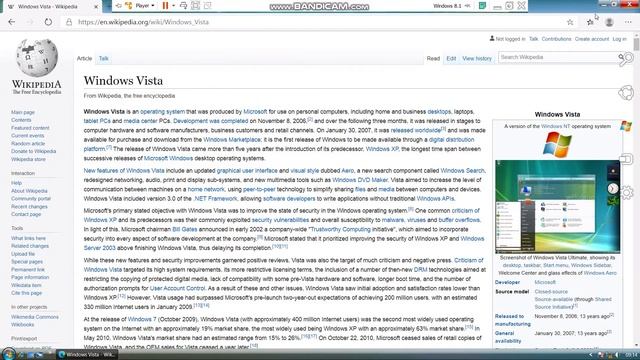Click the fullscreen mode toolbar icon
Screen dimensions: 640x360
point(196,6)
